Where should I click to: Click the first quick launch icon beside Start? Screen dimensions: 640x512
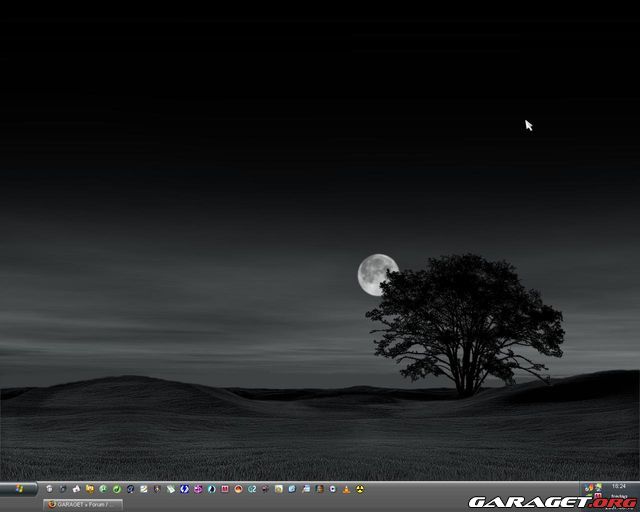point(49,489)
